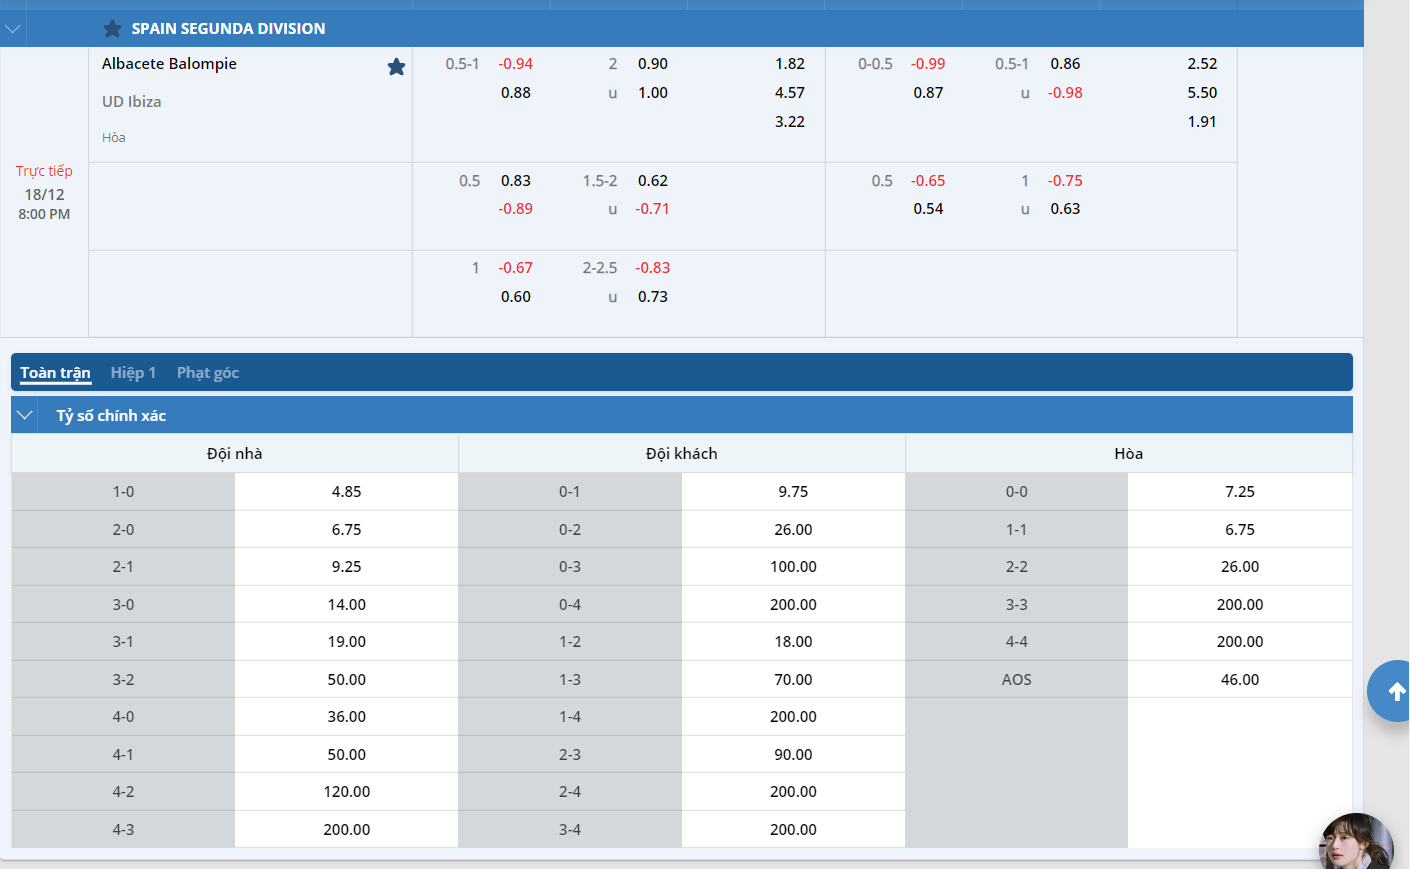Pick first-half handicap odds 0.87

tap(928, 93)
